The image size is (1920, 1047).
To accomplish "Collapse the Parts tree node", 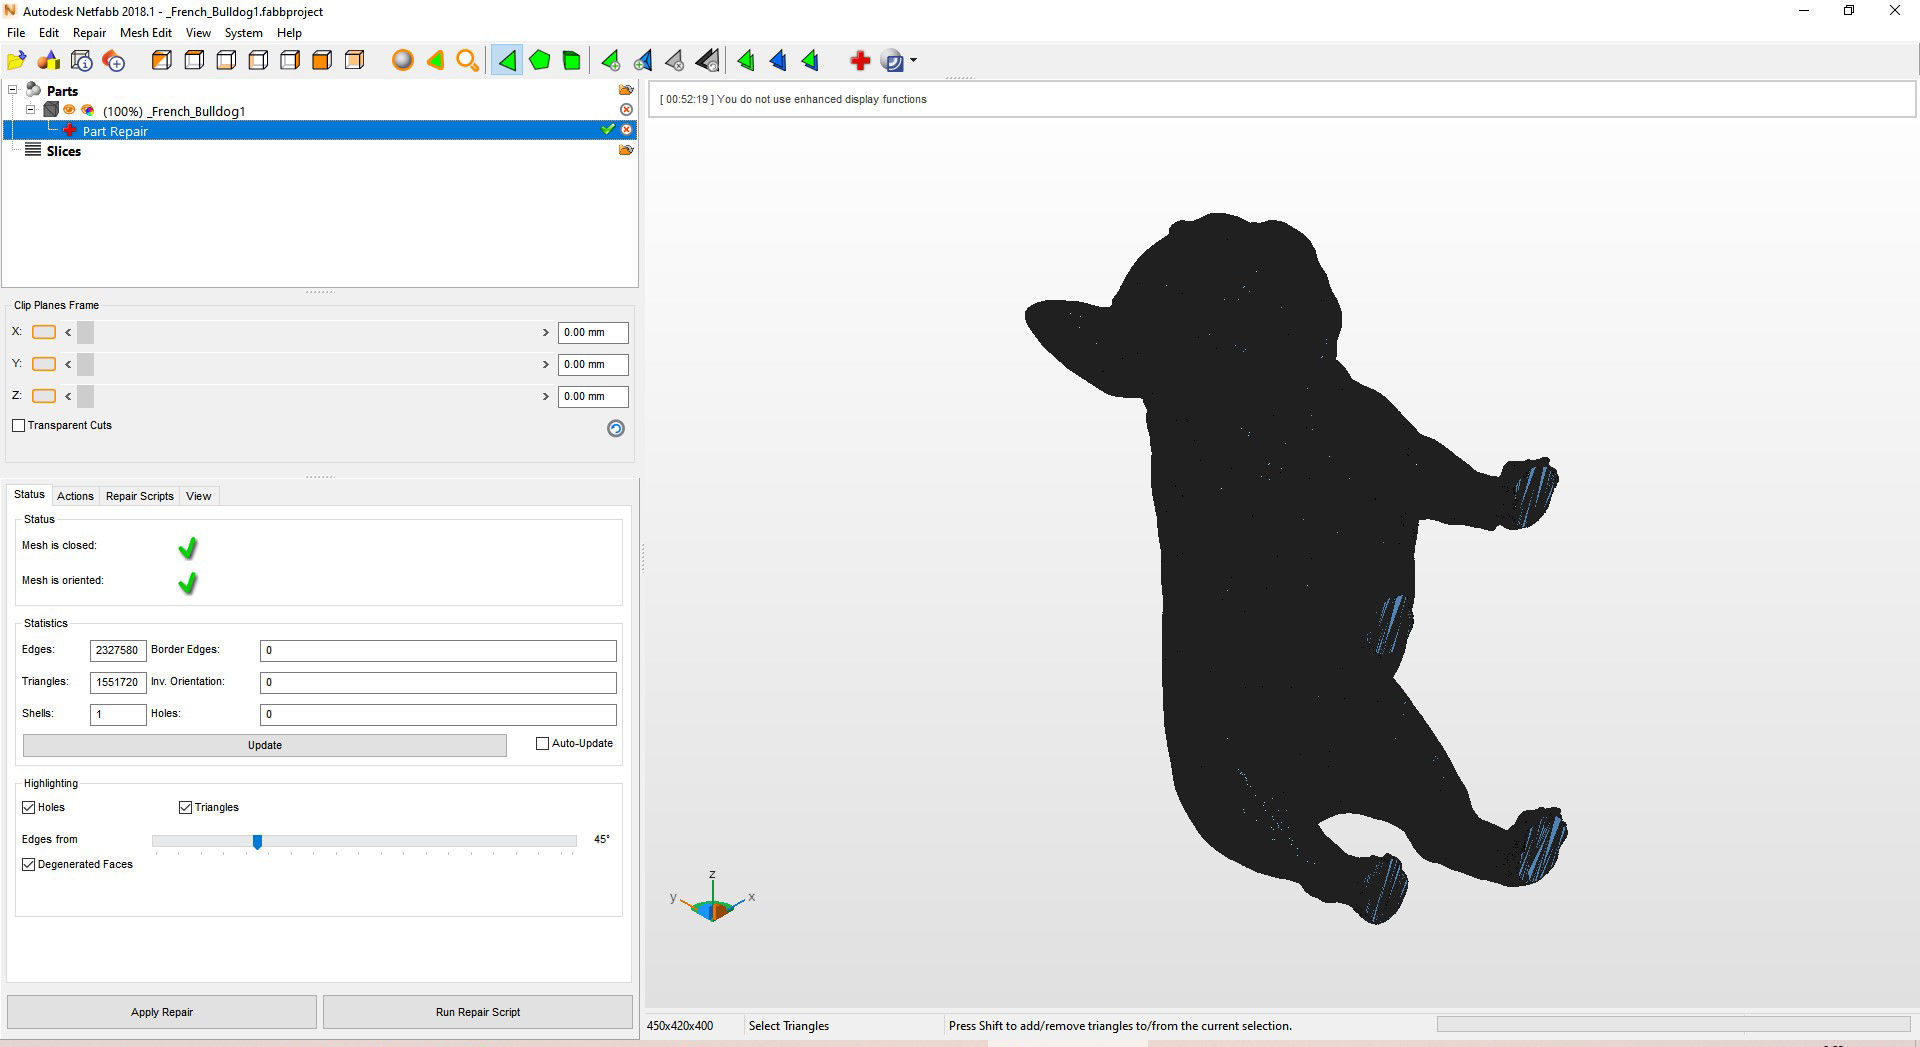I will [13, 90].
